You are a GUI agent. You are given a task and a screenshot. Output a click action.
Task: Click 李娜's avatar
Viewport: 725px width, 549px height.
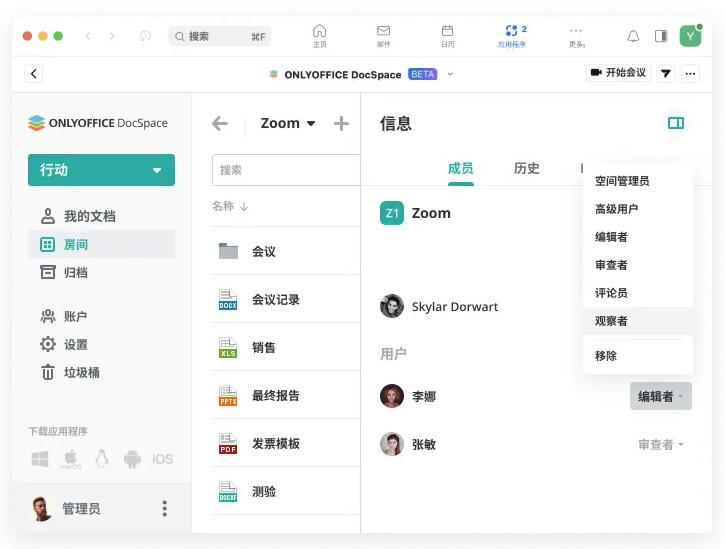click(392, 396)
